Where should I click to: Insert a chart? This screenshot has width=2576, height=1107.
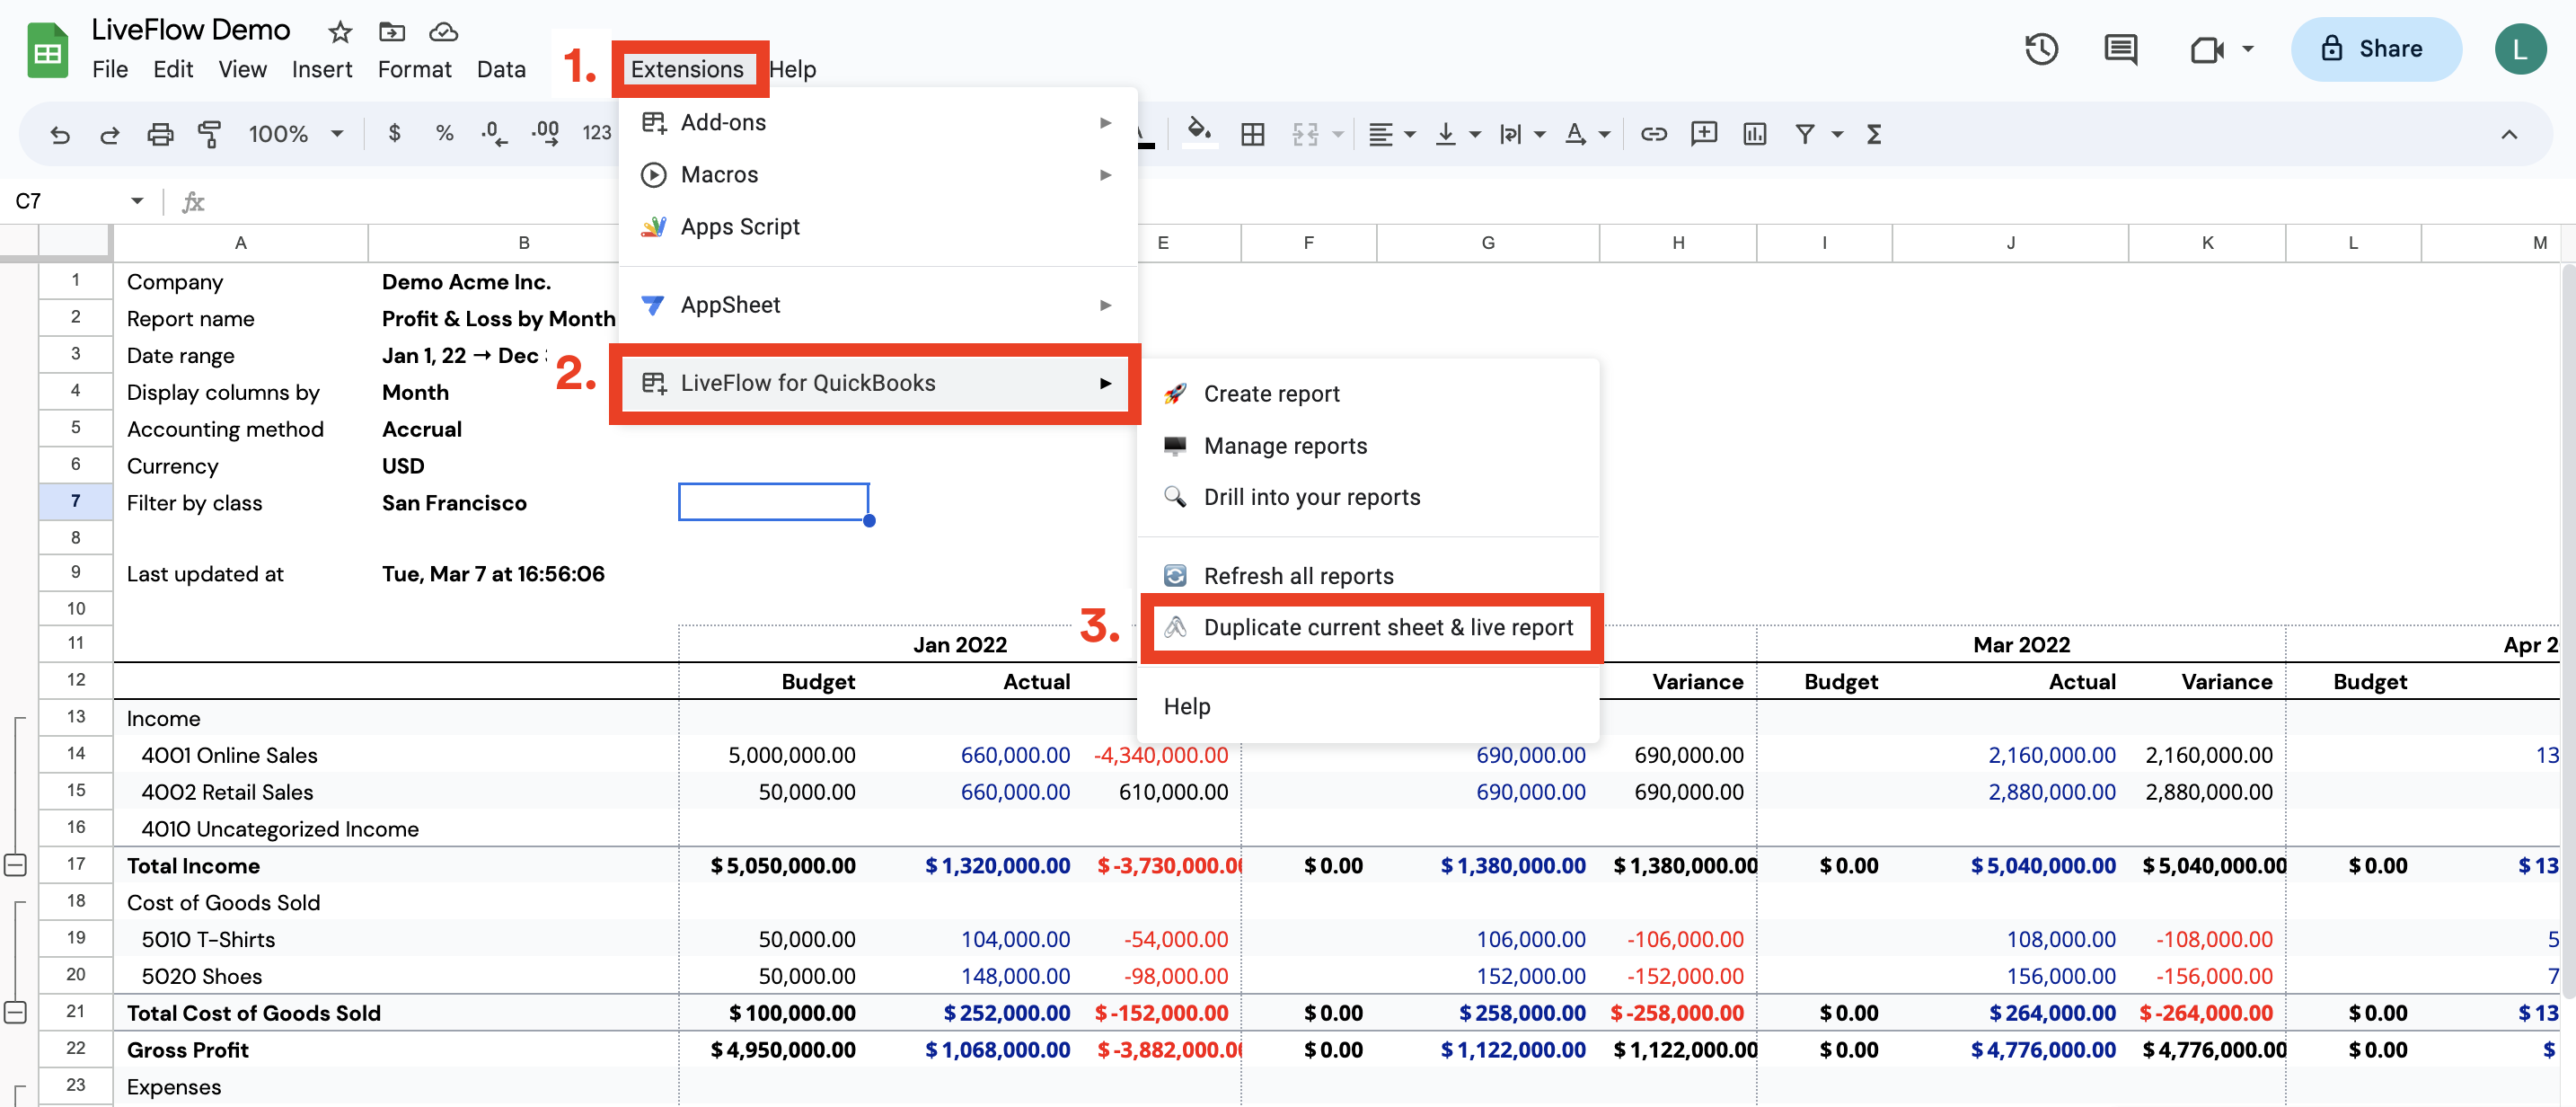[x=1754, y=134]
